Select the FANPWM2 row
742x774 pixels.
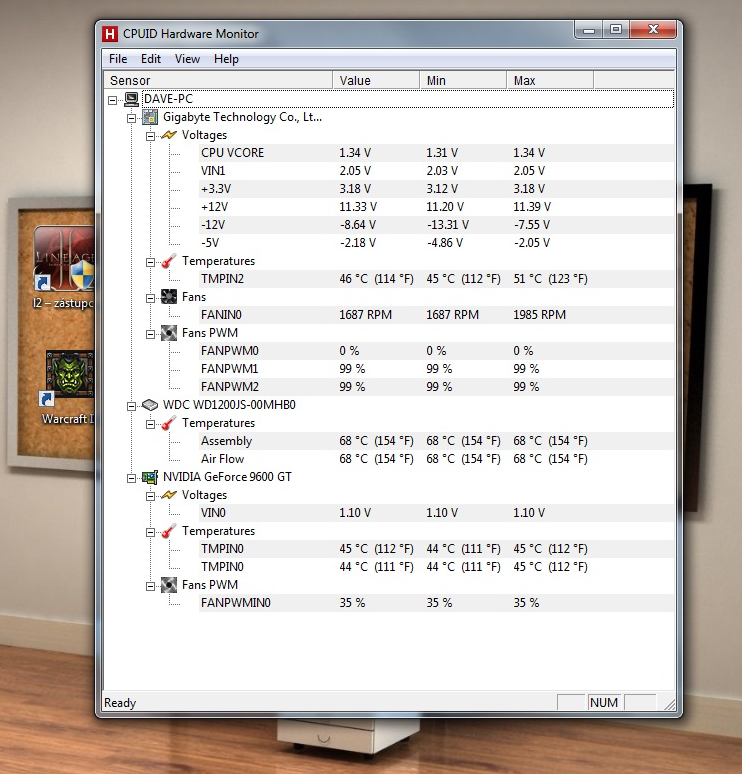[x=436, y=387]
